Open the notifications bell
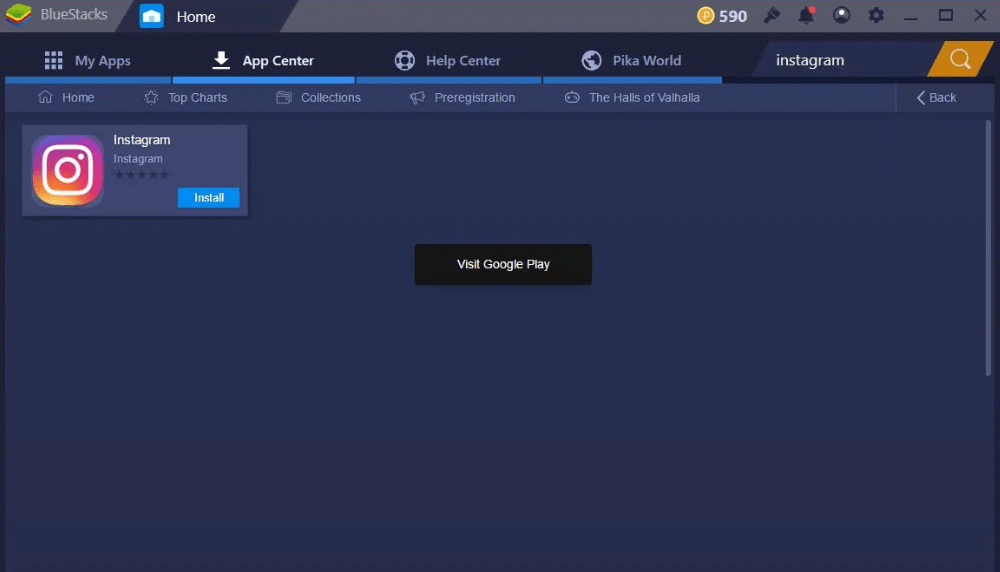 [x=807, y=15]
